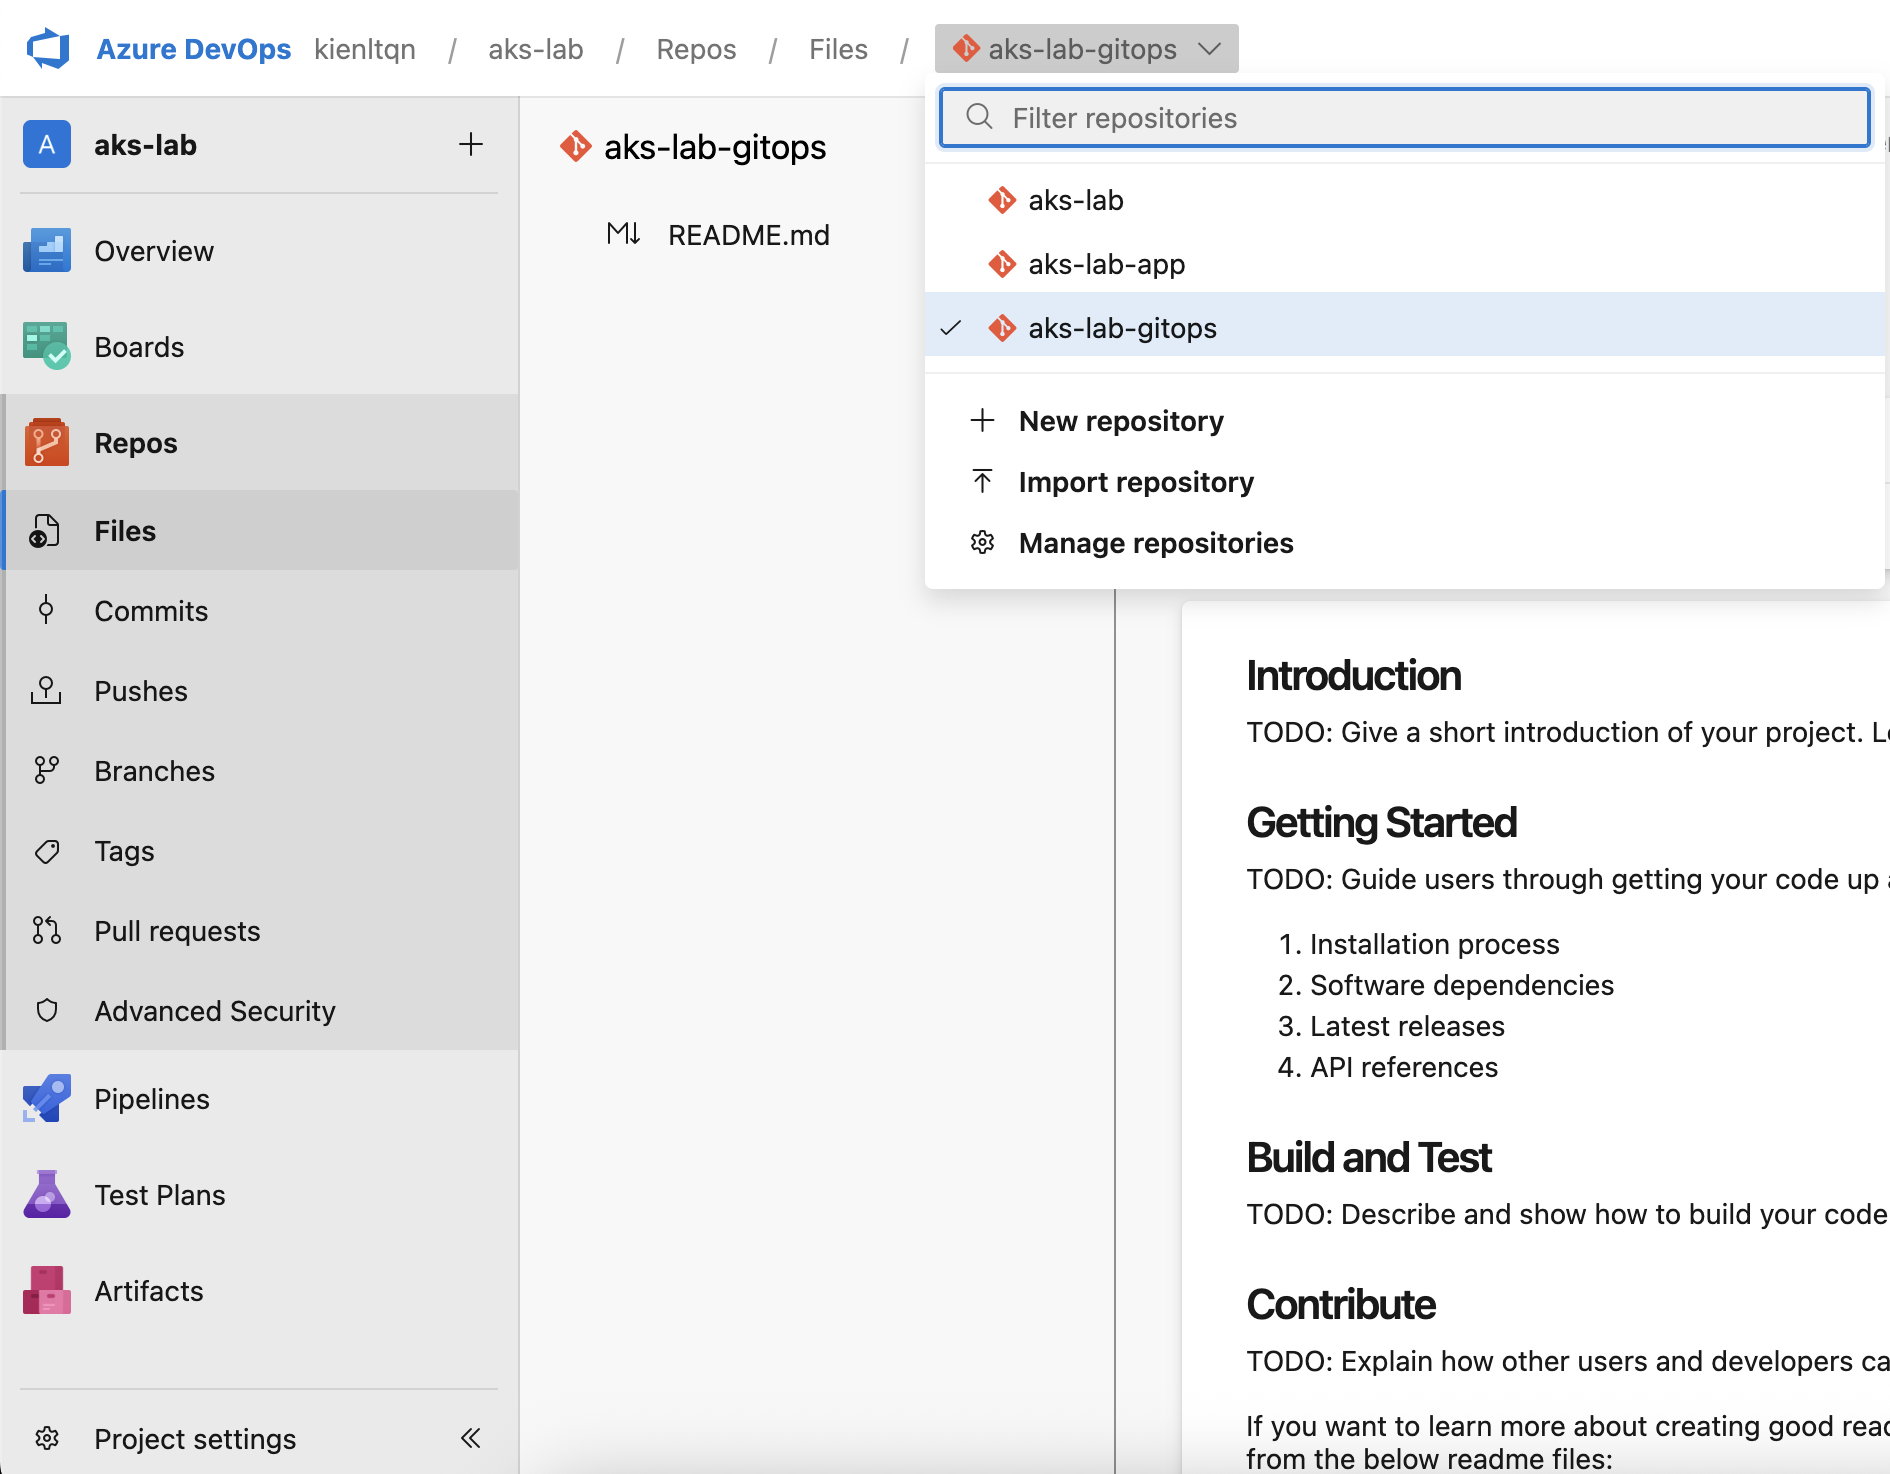Click the 'Installation process' list item
This screenshot has height=1474, width=1890.
tap(1435, 944)
